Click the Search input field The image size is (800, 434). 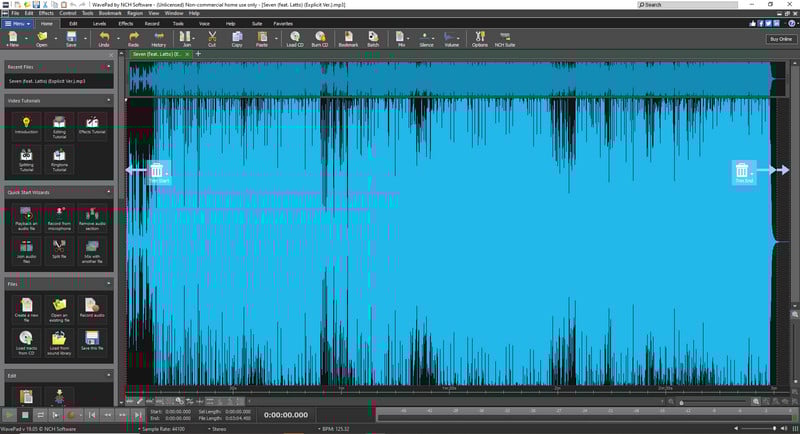(x=687, y=5)
